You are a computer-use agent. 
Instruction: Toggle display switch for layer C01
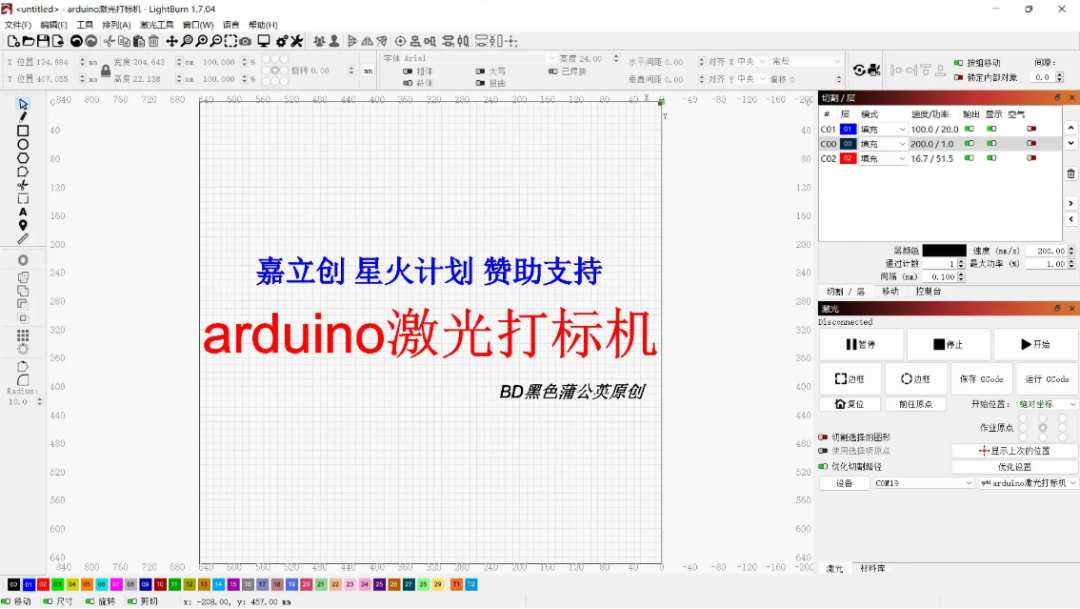(990, 129)
